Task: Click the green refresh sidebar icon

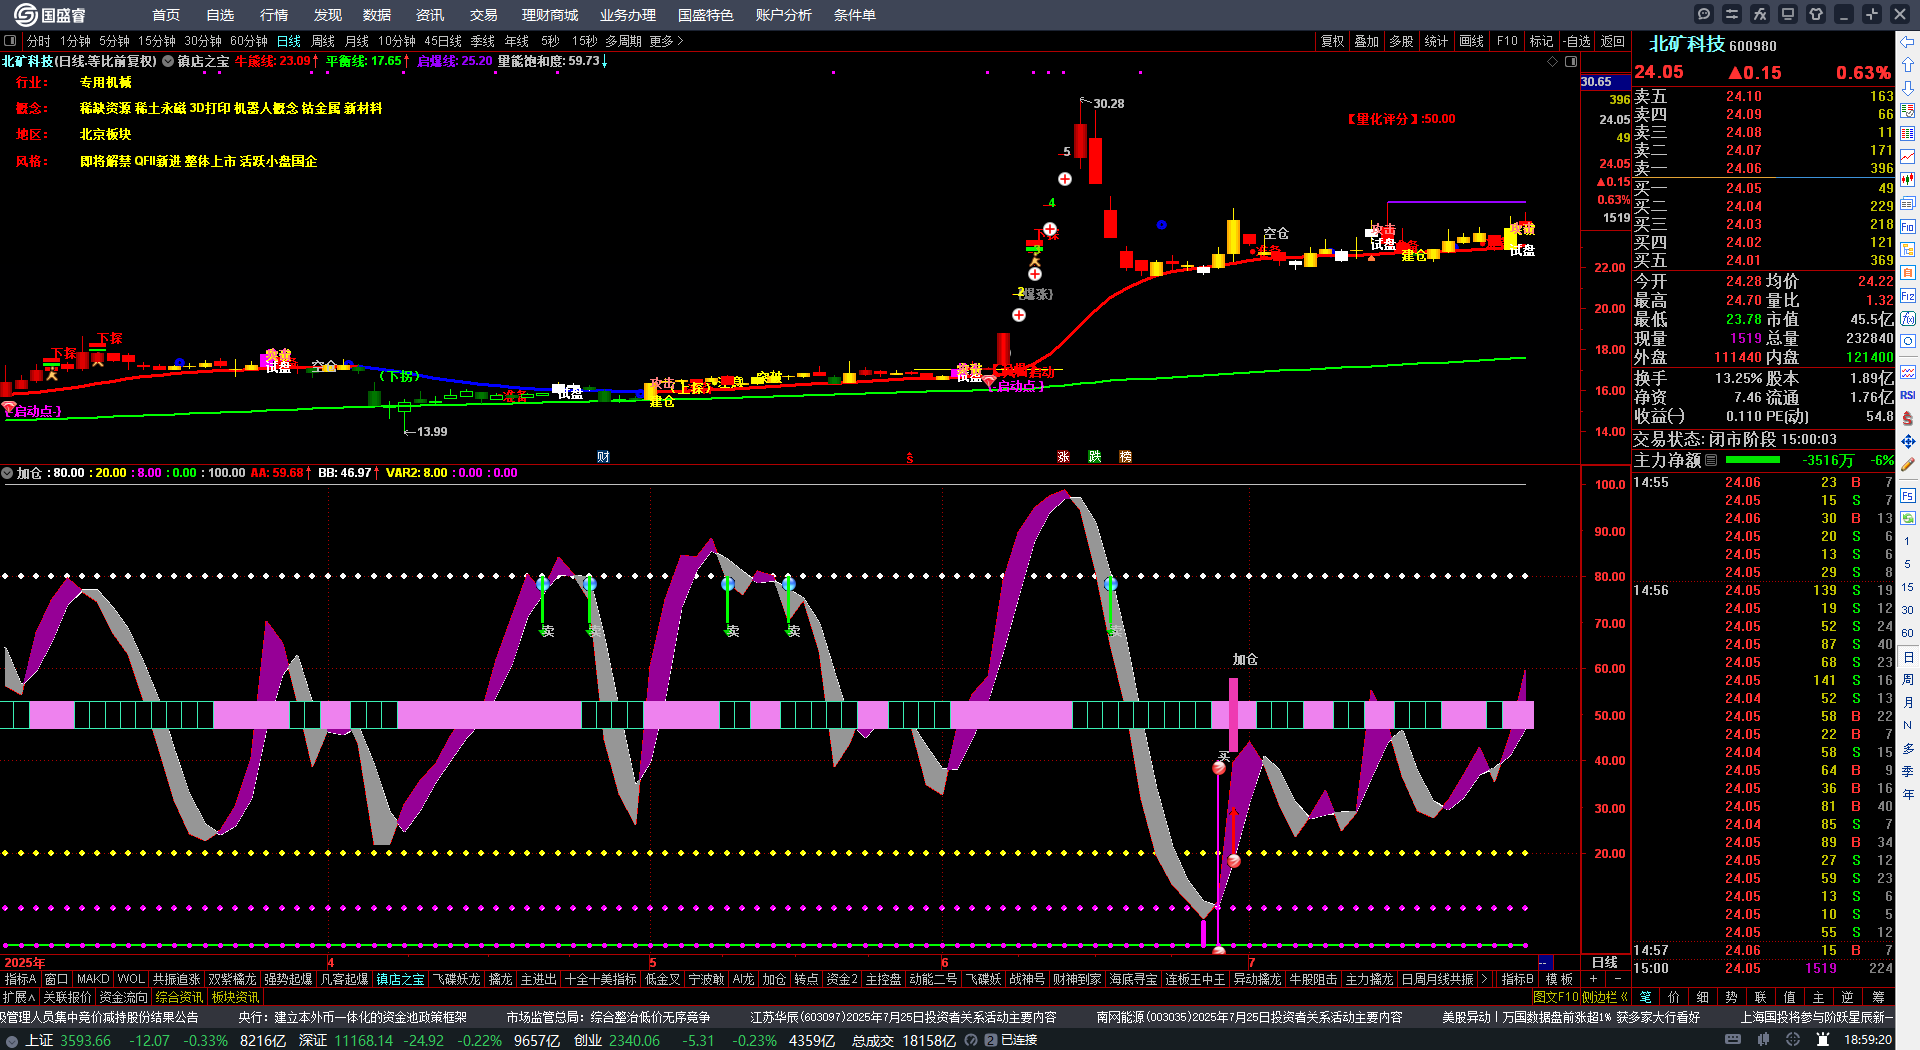Action: [1908, 518]
